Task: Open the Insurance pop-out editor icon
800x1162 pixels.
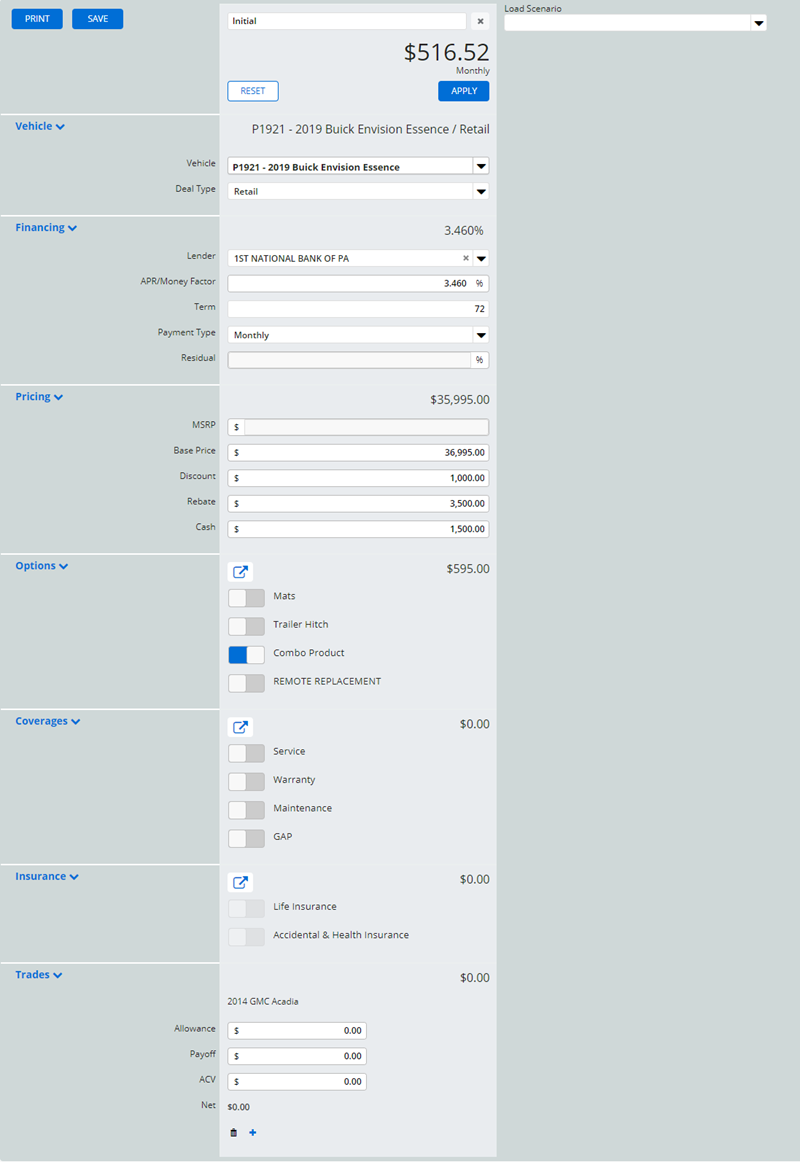Action: pos(240,883)
